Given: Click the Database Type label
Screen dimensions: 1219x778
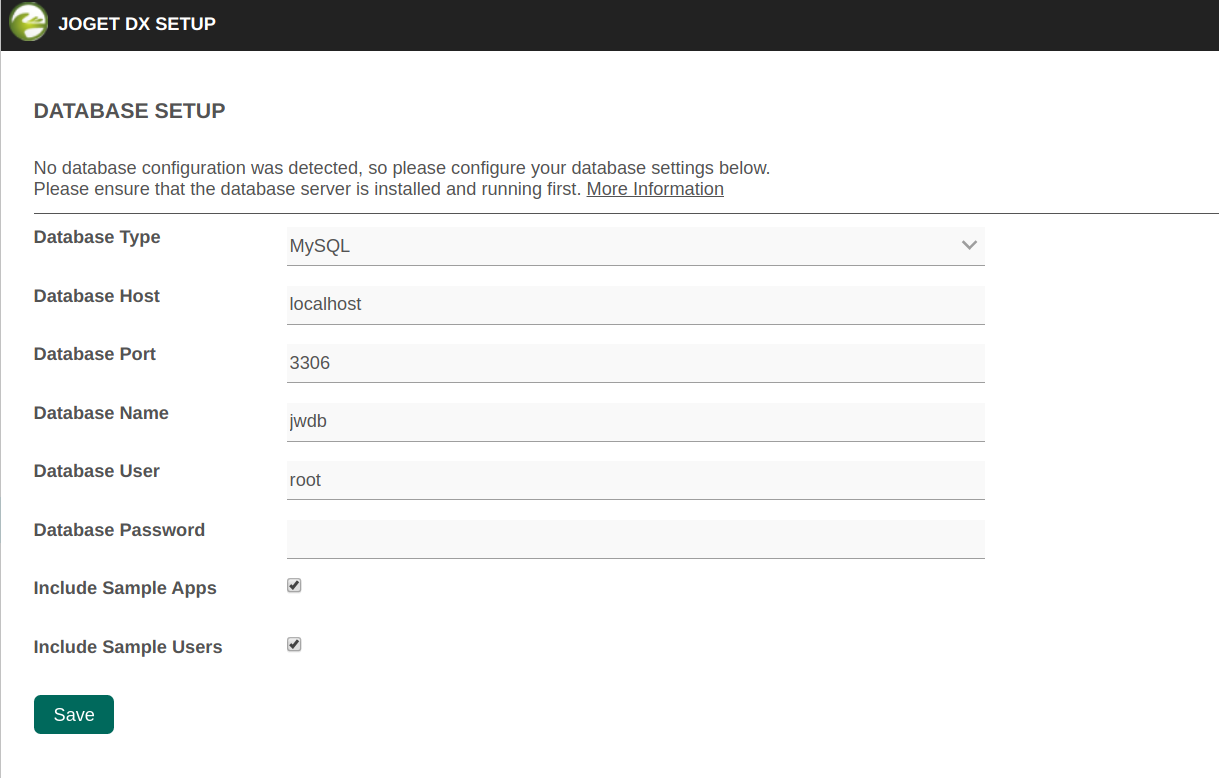Looking at the screenshot, I should pos(97,237).
